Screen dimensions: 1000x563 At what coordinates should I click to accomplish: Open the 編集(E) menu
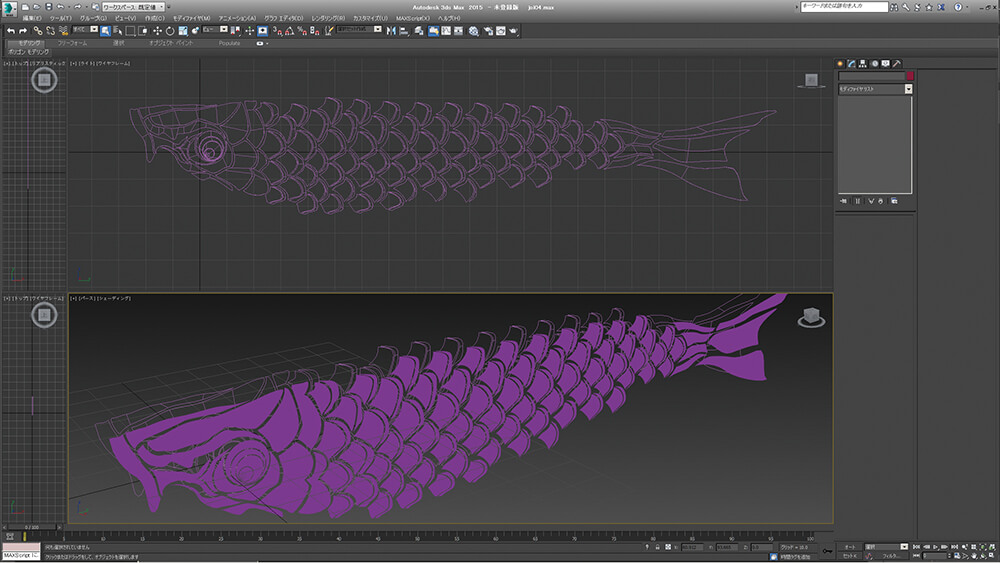pyautogui.click(x=31, y=18)
